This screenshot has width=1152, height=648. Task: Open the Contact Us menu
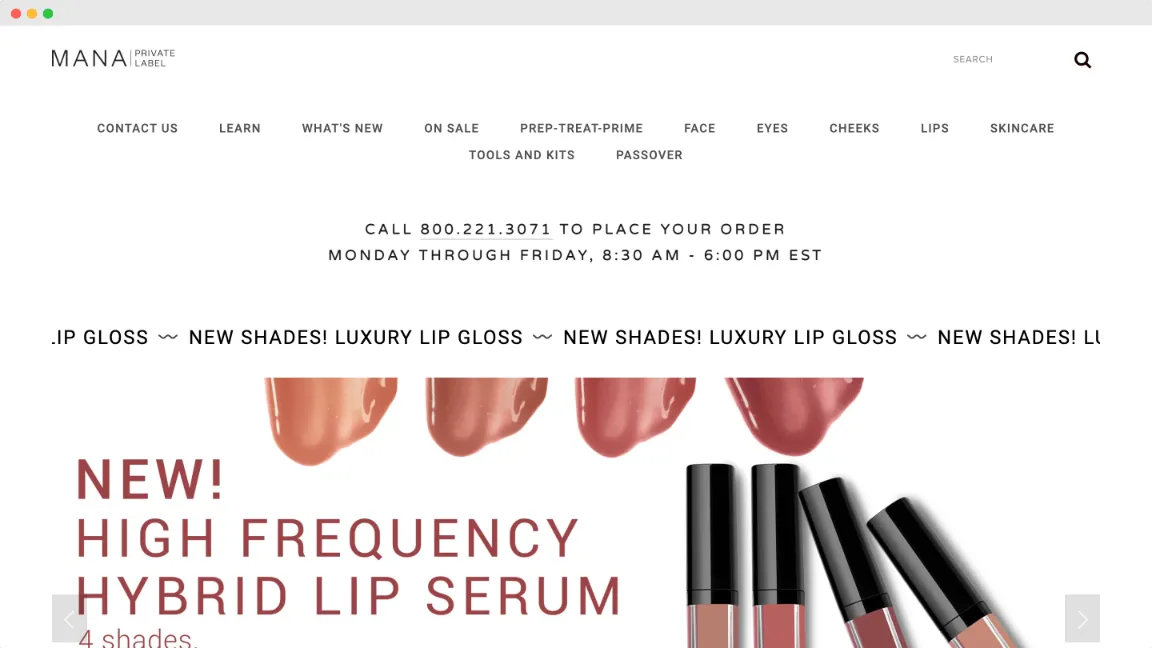(137, 128)
